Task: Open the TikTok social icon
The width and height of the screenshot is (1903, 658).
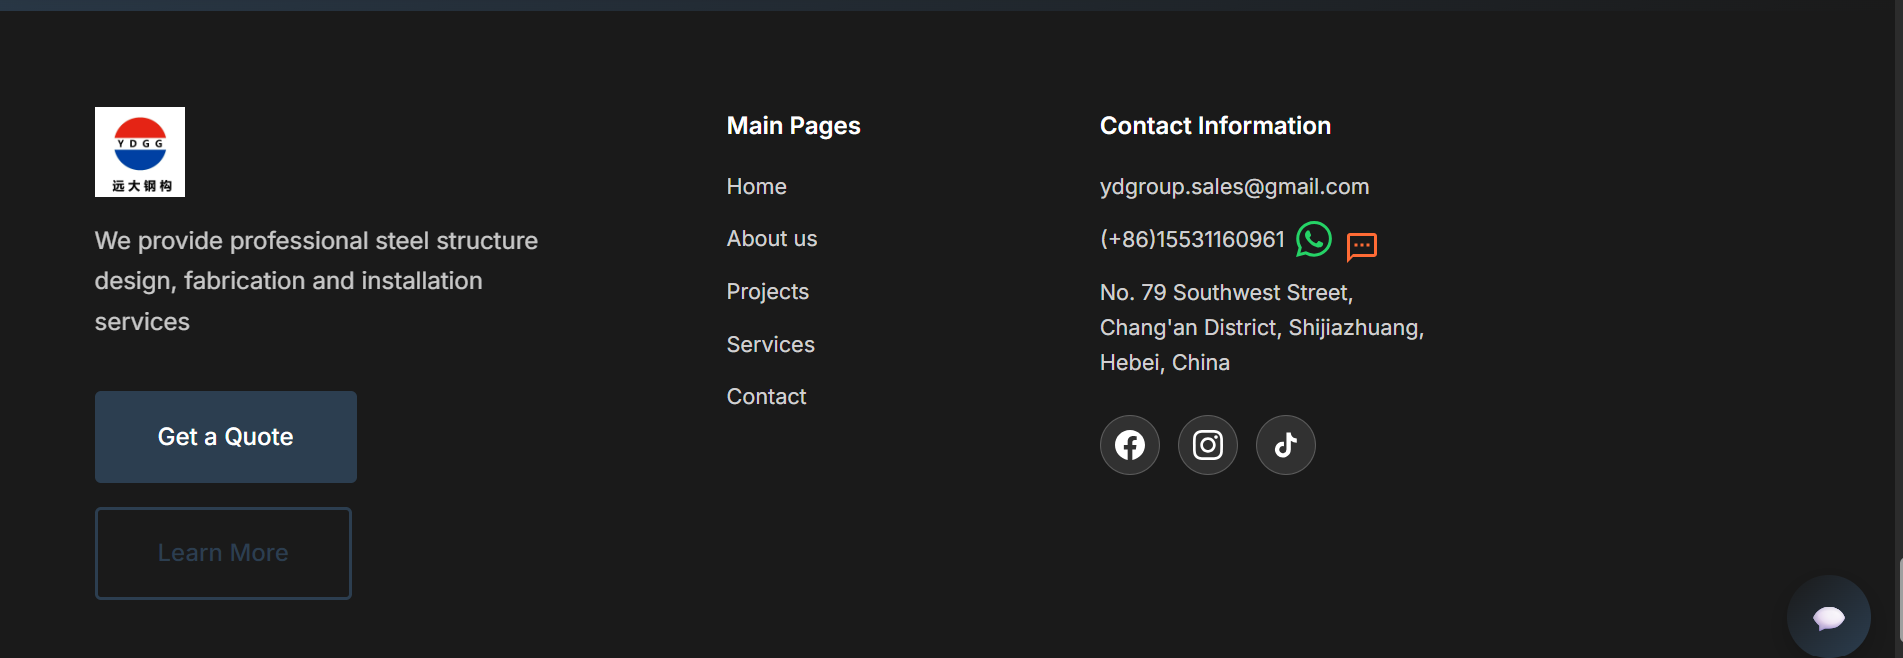Action: [1286, 445]
